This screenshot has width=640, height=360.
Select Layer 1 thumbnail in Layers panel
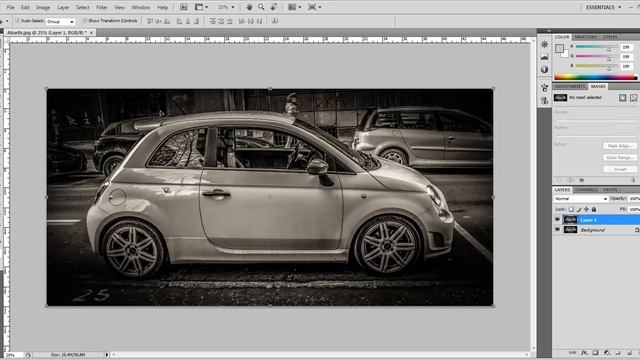pyautogui.click(x=570, y=220)
